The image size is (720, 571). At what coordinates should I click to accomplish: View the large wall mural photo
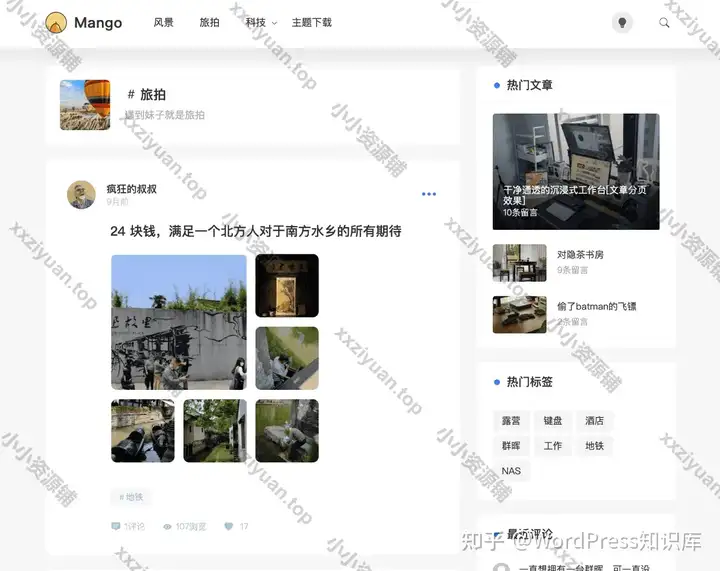click(x=179, y=322)
